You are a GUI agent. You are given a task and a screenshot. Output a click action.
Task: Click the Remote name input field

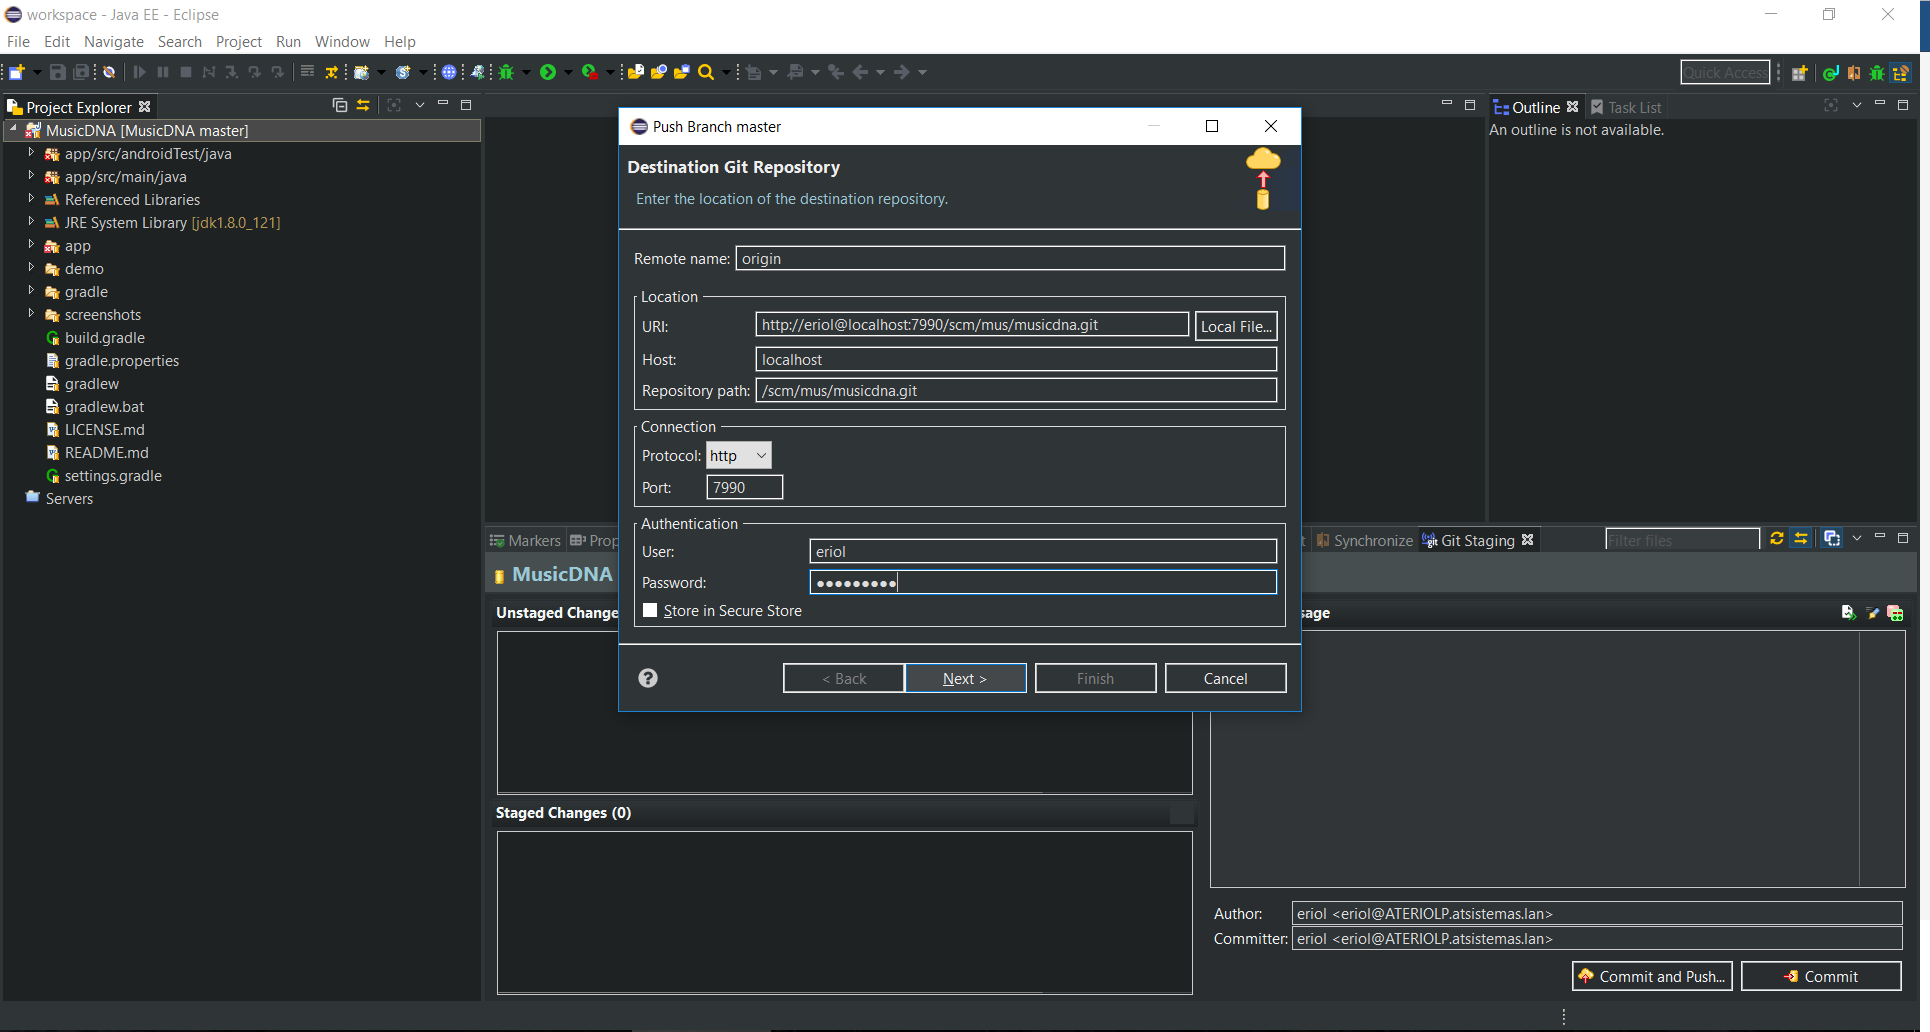1010,258
